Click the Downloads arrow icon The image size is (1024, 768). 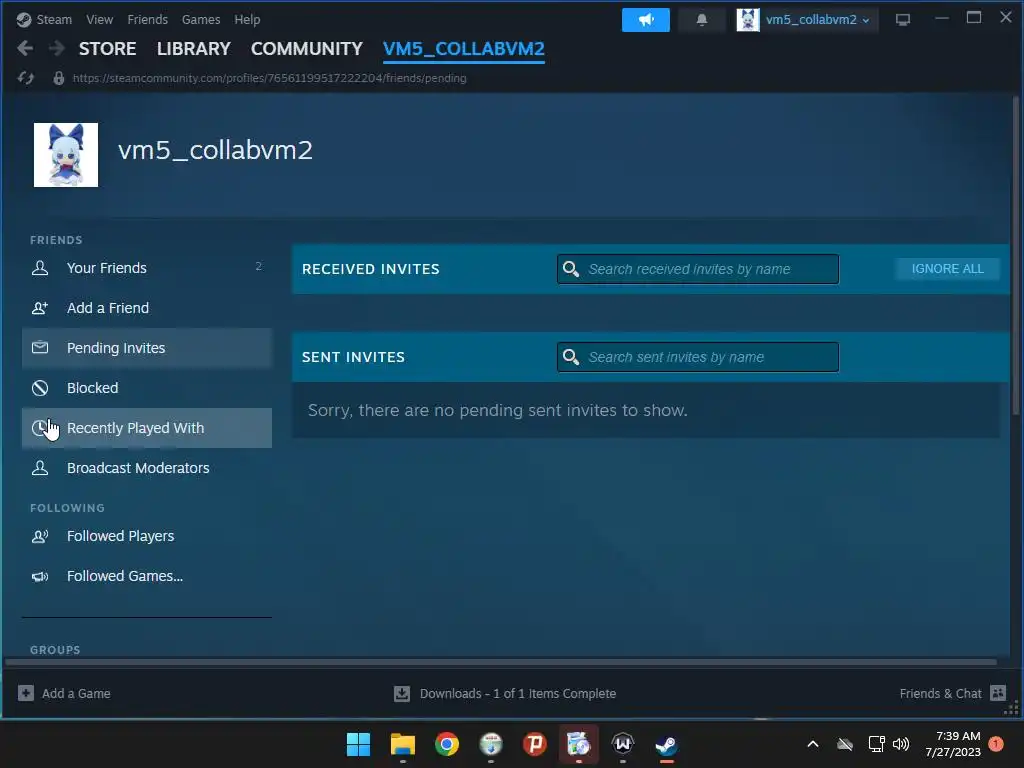click(x=402, y=694)
